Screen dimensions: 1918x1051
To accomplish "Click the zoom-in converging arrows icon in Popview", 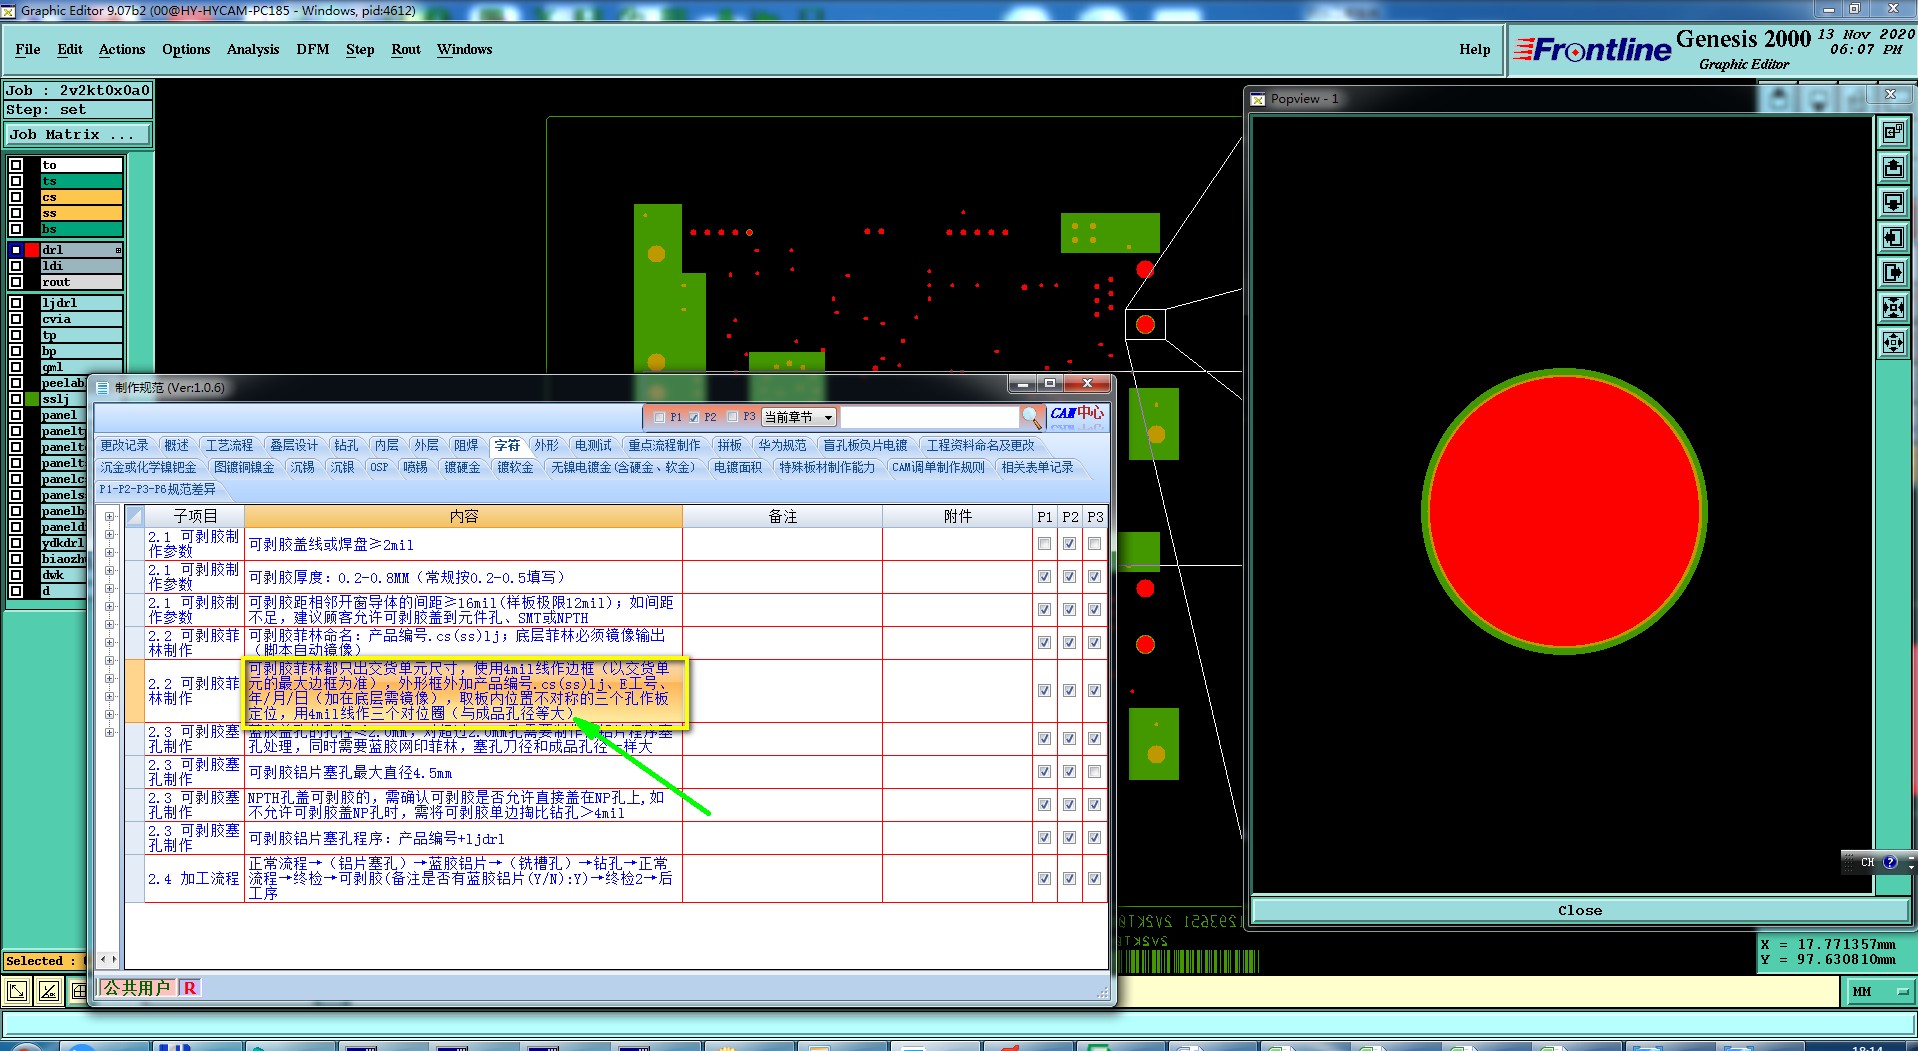I will (1893, 307).
